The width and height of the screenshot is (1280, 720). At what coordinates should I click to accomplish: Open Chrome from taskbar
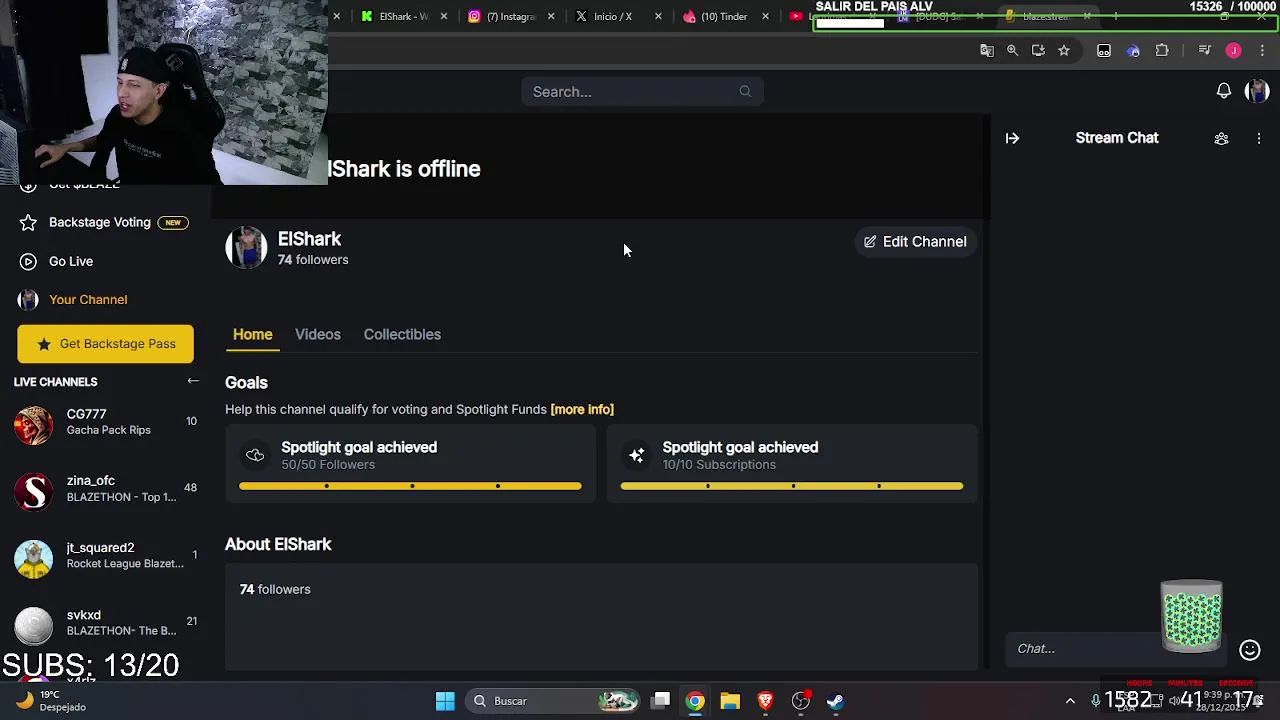pyautogui.click(x=695, y=701)
